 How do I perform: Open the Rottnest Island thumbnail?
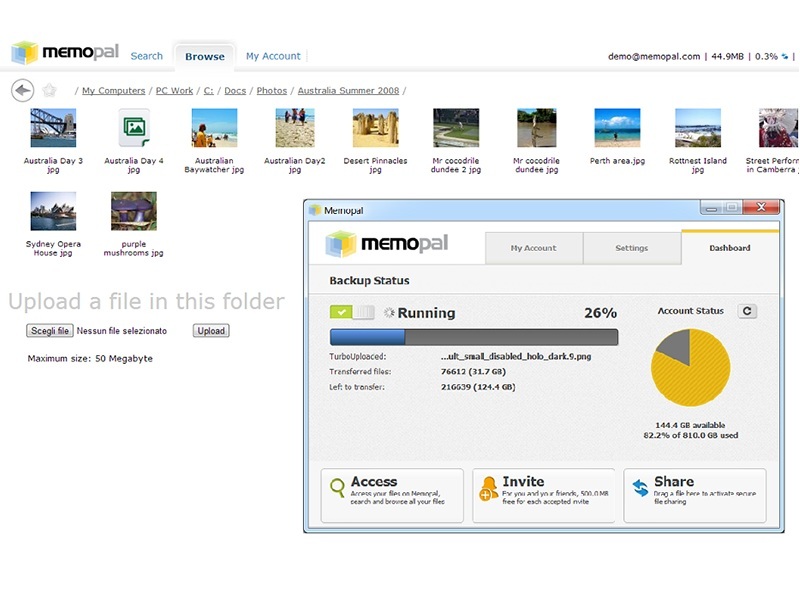coord(698,128)
